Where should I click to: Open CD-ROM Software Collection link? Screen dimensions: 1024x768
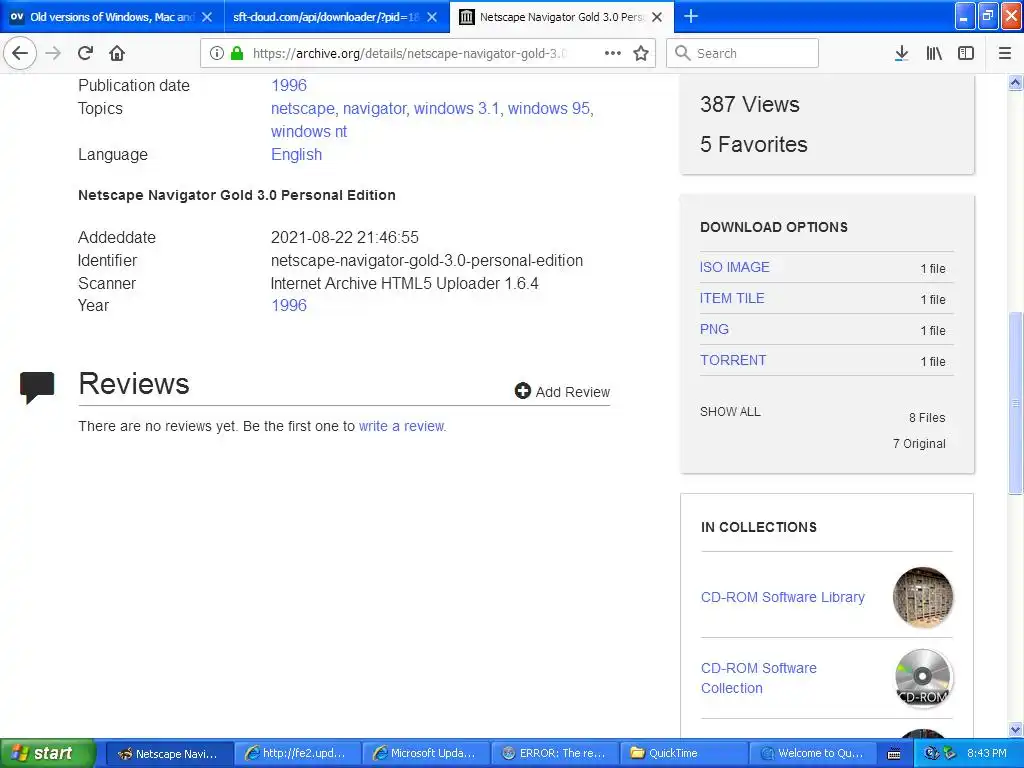[x=759, y=678]
